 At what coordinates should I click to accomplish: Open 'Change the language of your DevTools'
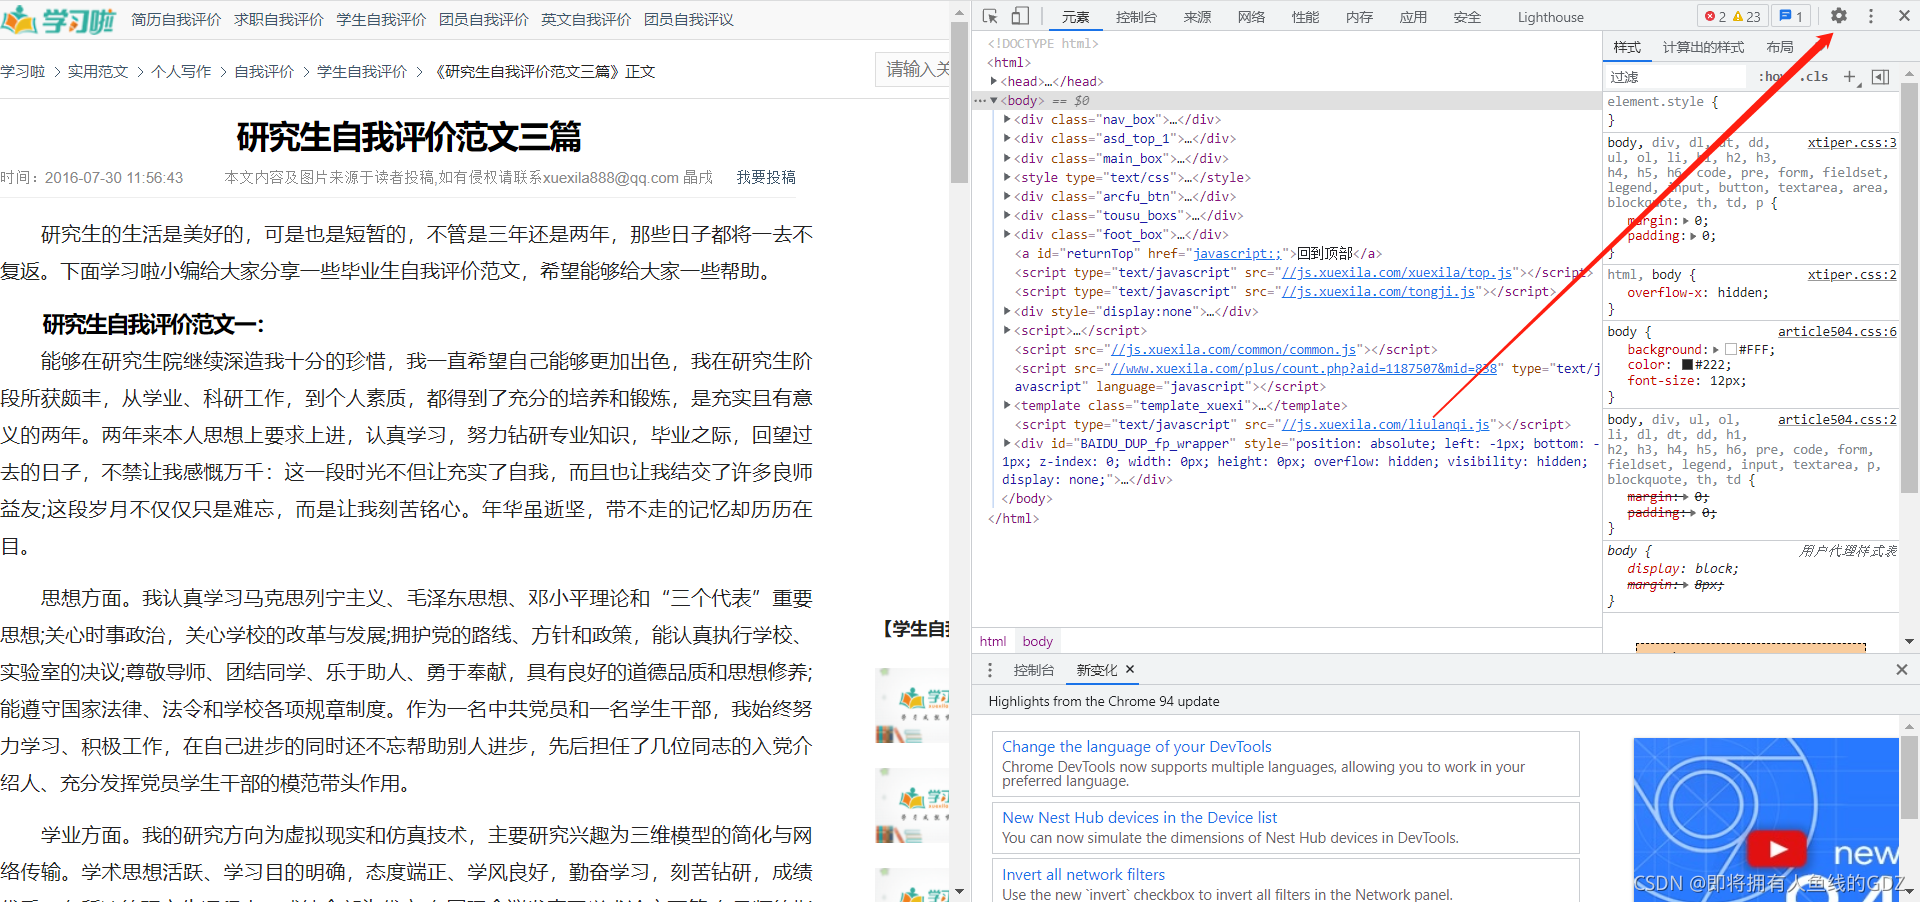(x=1137, y=746)
